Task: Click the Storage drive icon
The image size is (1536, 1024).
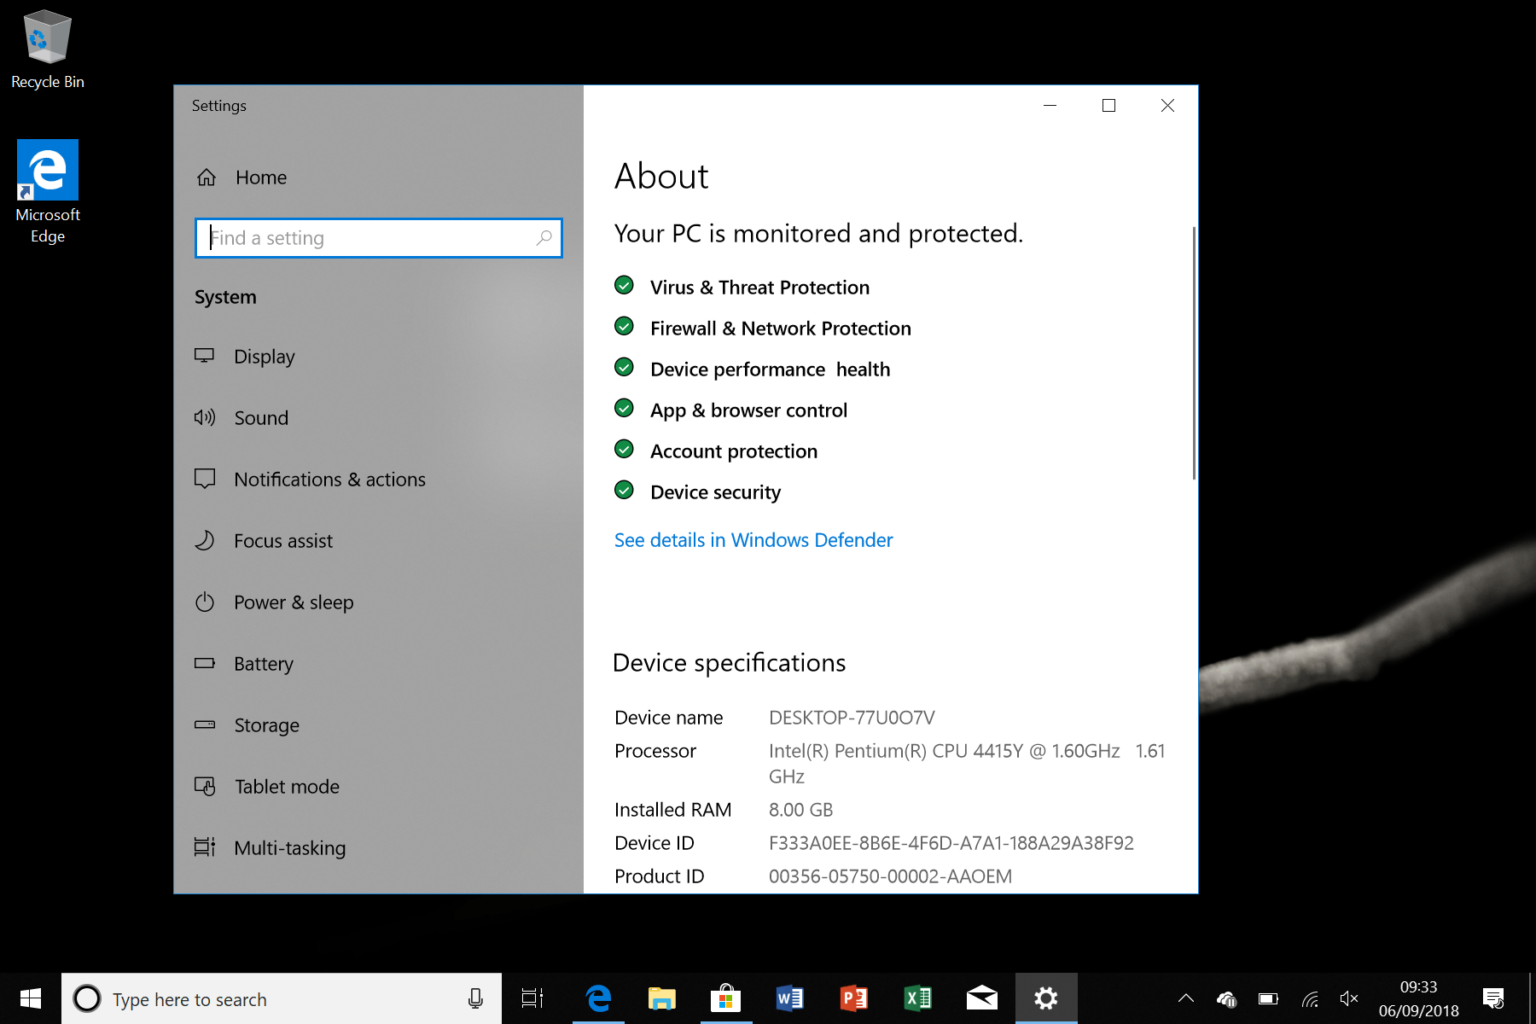Action: click(x=205, y=725)
